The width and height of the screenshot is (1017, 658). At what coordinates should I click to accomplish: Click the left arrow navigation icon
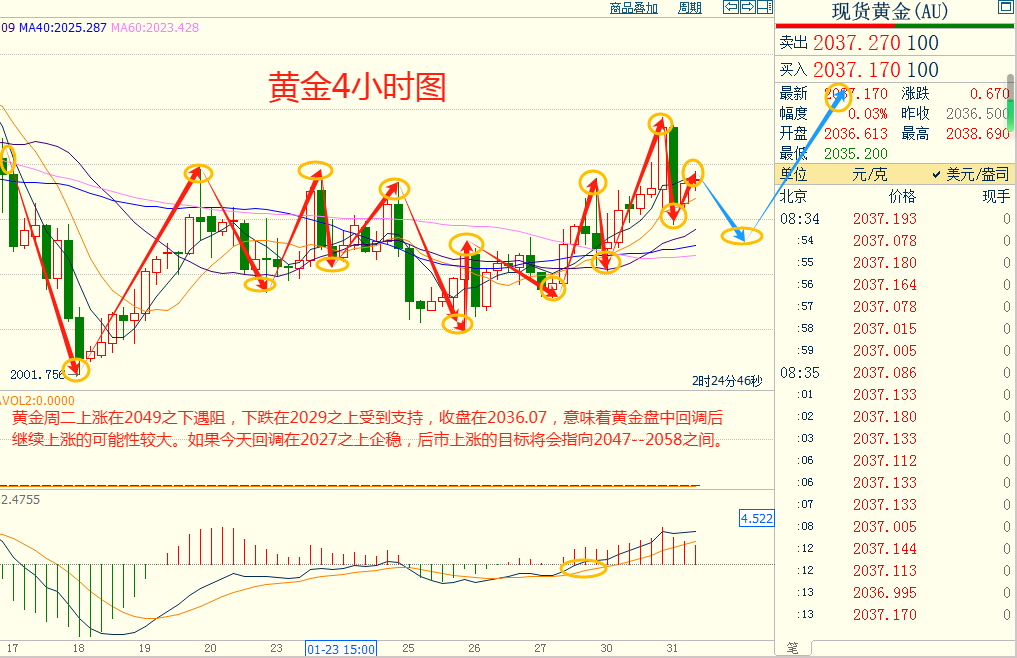(731, 7)
